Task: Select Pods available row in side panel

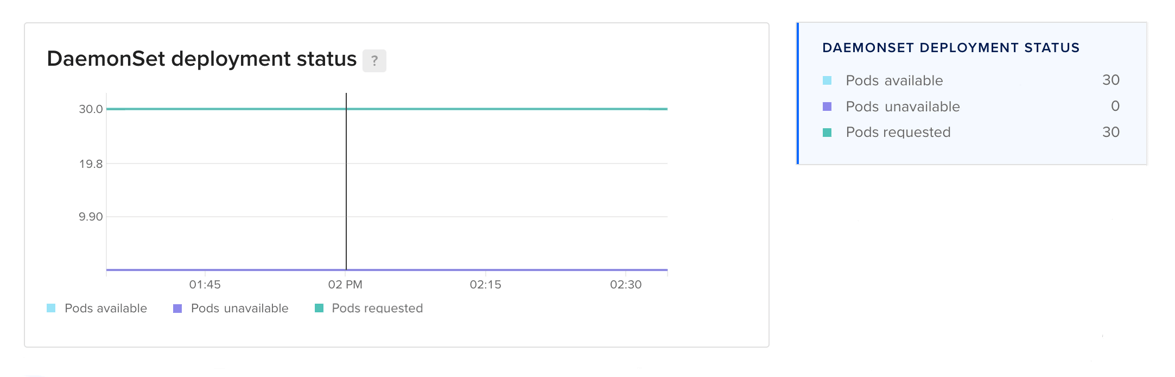Action: point(970,80)
